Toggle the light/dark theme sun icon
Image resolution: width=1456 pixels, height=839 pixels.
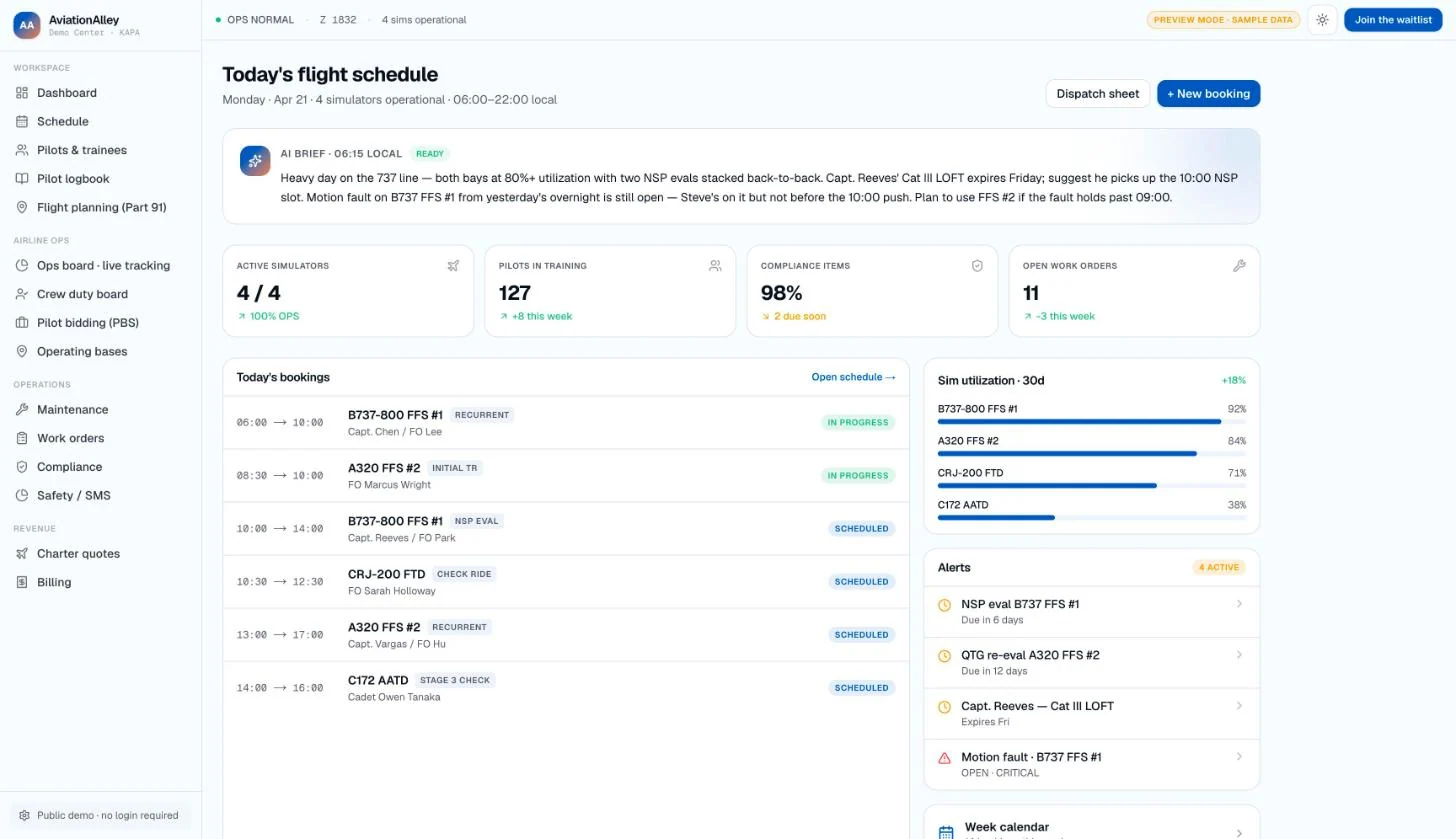pos(1322,20)
